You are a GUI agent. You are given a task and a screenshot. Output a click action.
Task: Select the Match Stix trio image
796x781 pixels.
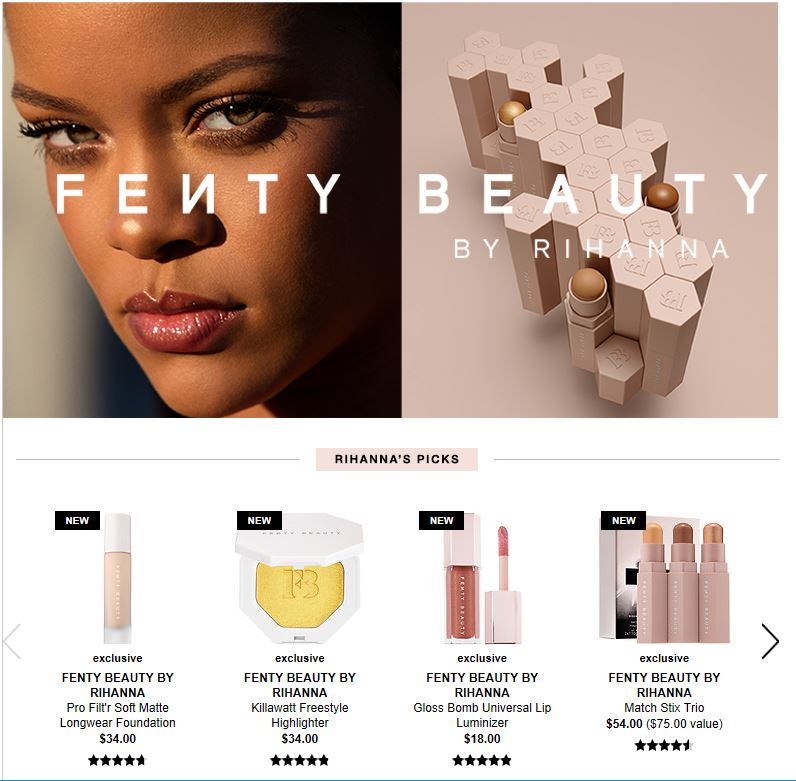tap(664, 578)
